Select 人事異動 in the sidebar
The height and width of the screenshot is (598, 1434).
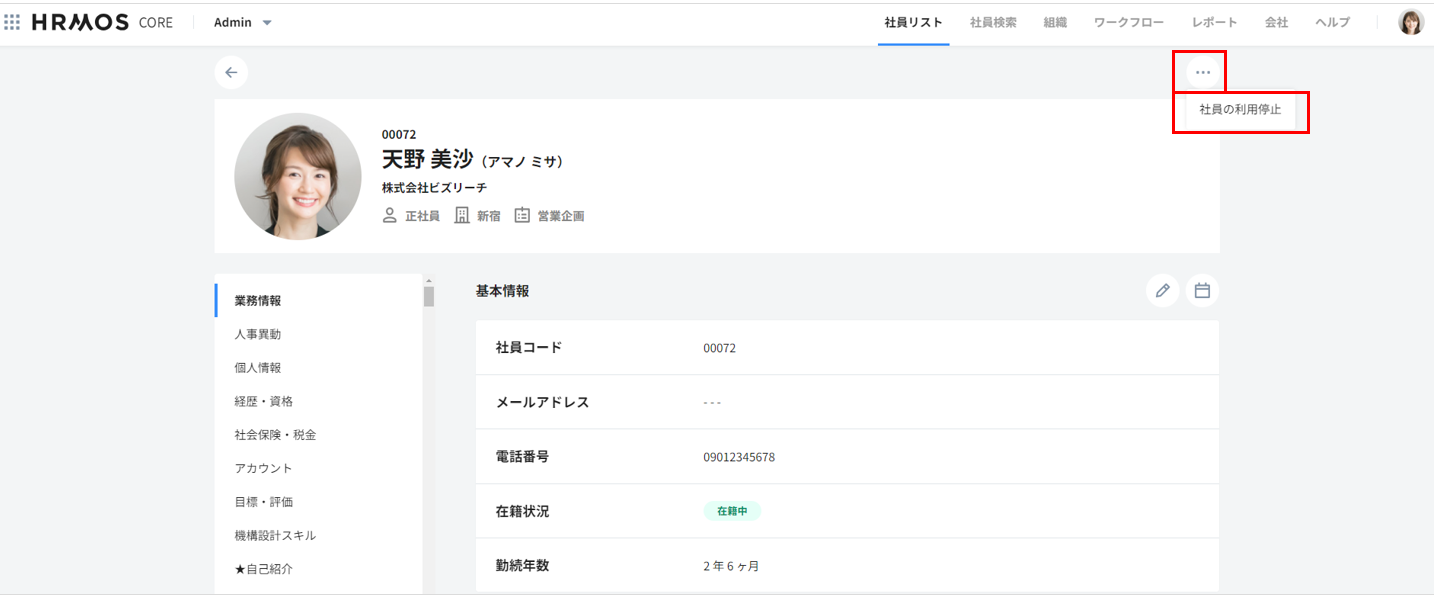(x=258, y=334)
